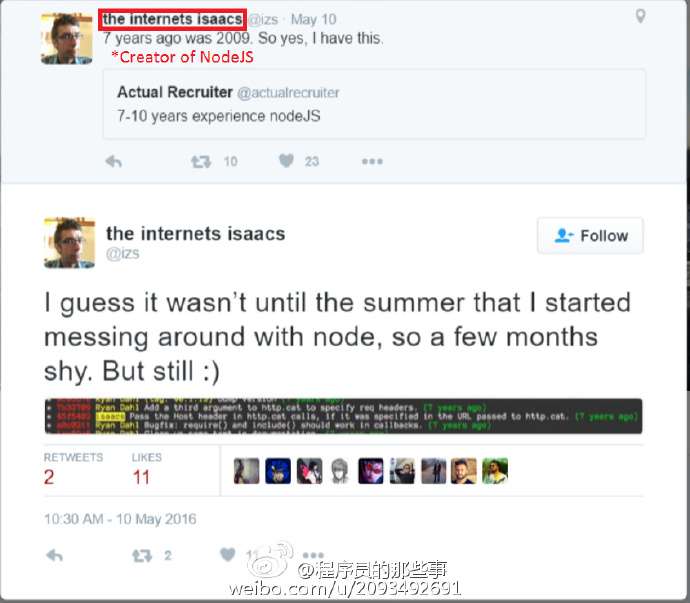
Task: Reply to the bottom main tweet
Action: tap(55, 556)
